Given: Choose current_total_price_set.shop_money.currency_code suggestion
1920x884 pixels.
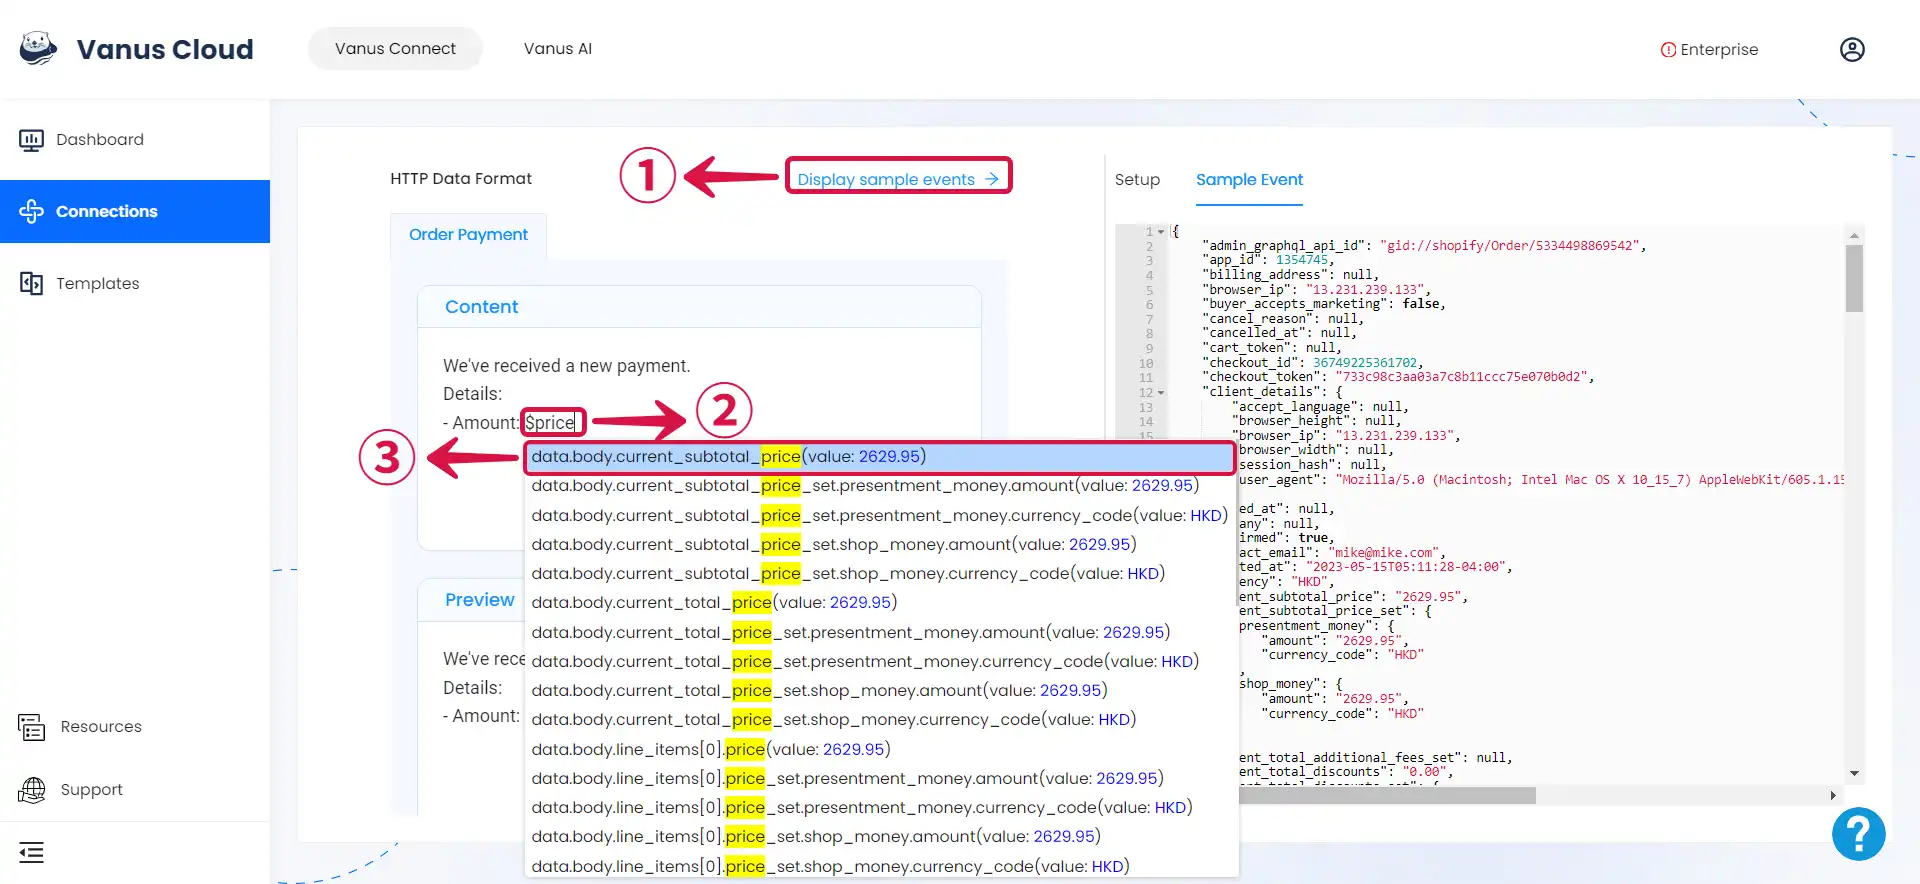Looking at the screenshot, I should point(880,720).
